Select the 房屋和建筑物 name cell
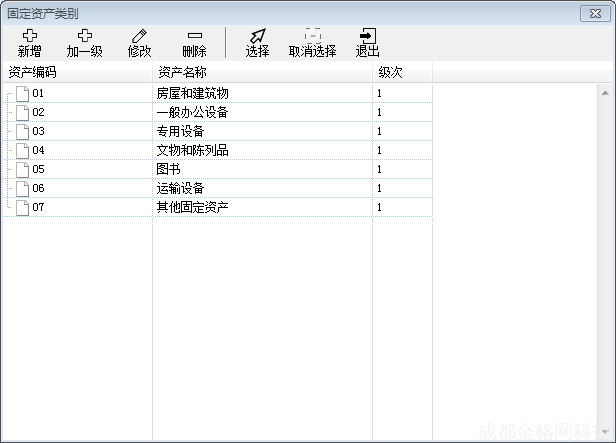The height and width of the screenshot is (443, 616). coord(192,93)
